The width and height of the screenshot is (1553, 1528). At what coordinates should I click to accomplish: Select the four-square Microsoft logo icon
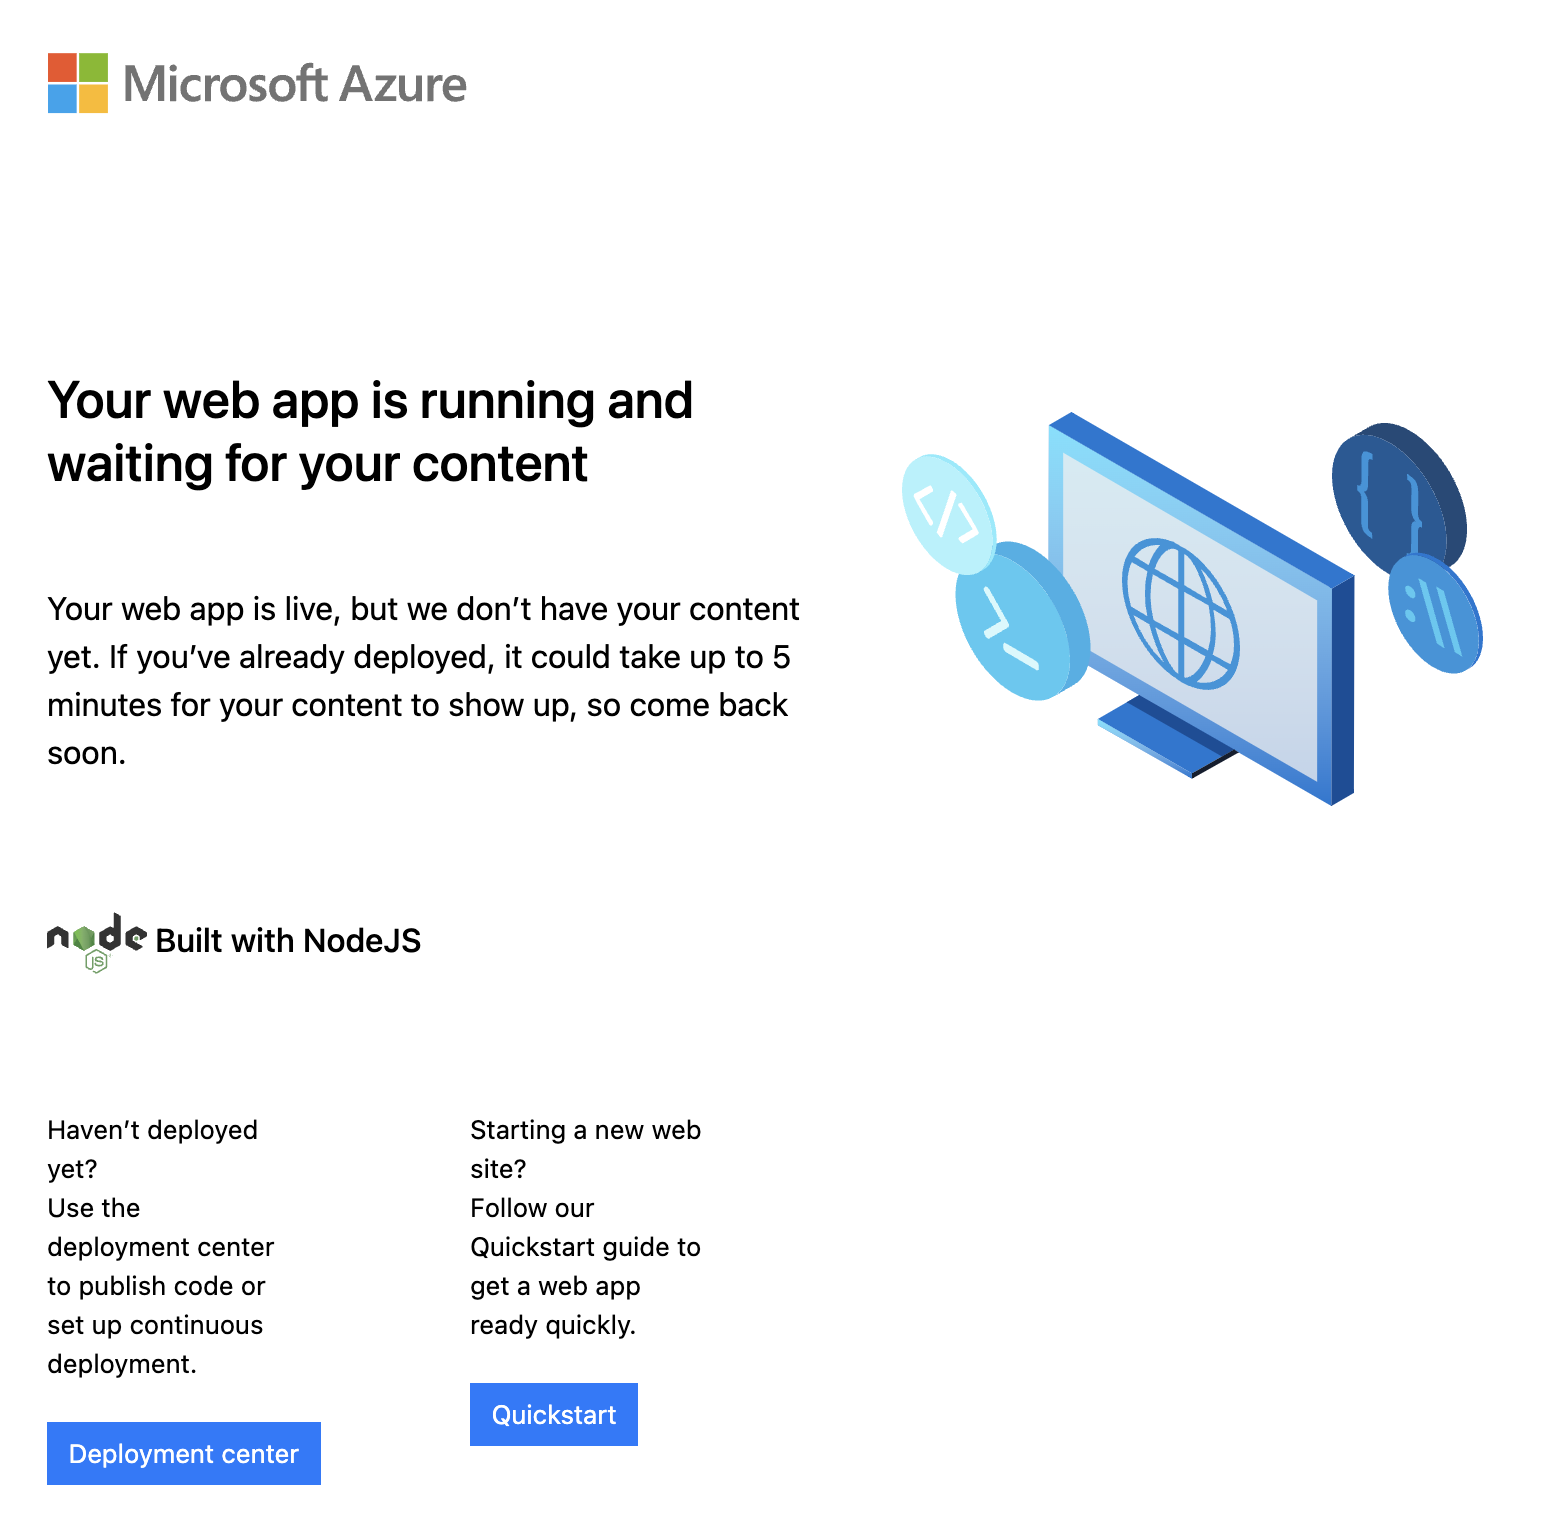pos(76,85)
